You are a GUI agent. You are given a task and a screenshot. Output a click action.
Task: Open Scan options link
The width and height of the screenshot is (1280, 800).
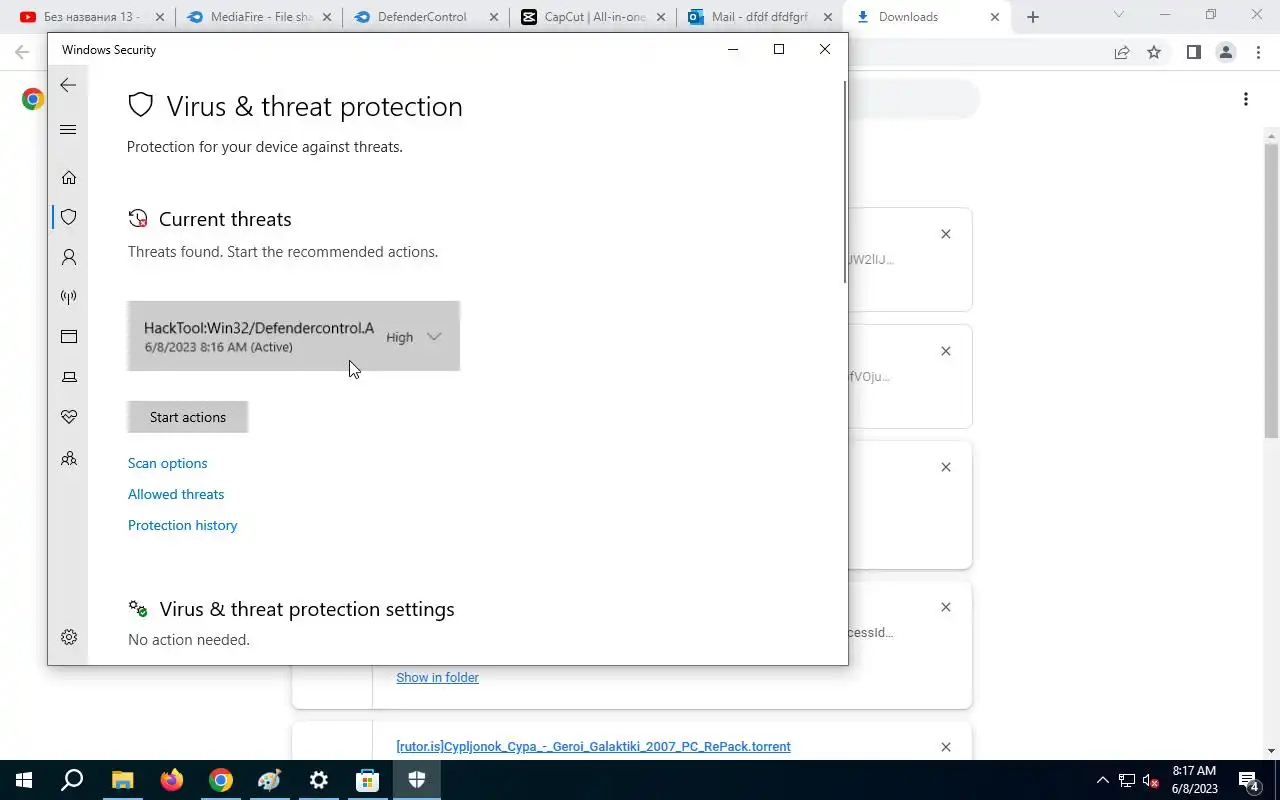168,463
